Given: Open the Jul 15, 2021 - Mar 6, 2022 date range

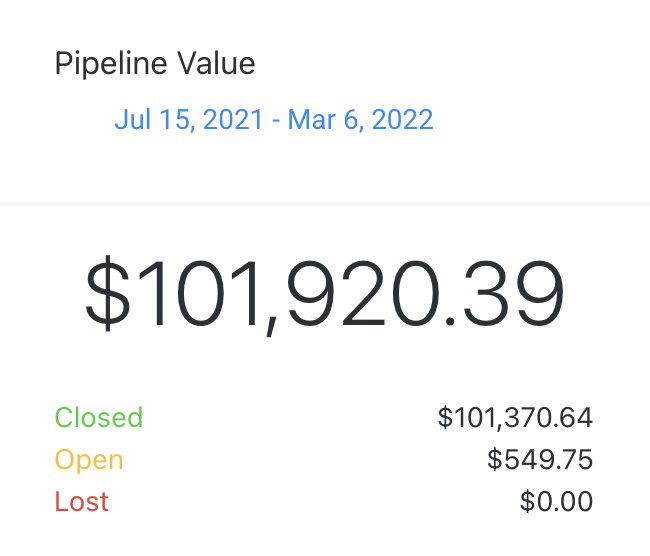Looking at the screenshot, I should click(274, 120).
